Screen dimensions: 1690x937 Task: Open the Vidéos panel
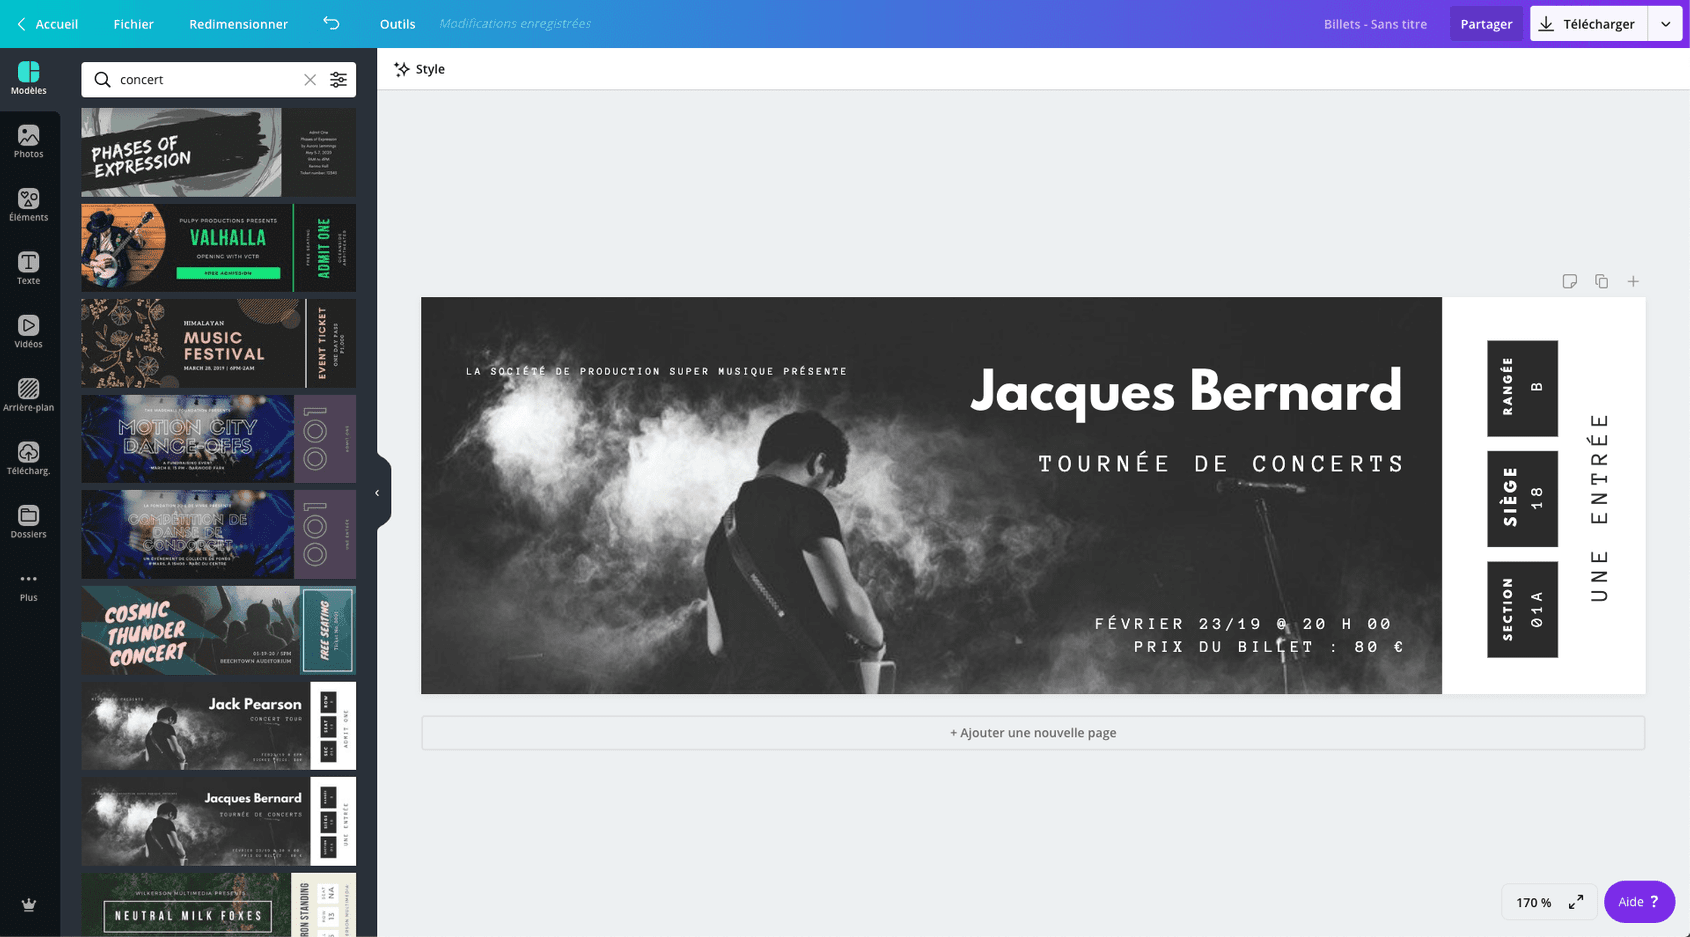pyautogui.click(x=28, y=331)
